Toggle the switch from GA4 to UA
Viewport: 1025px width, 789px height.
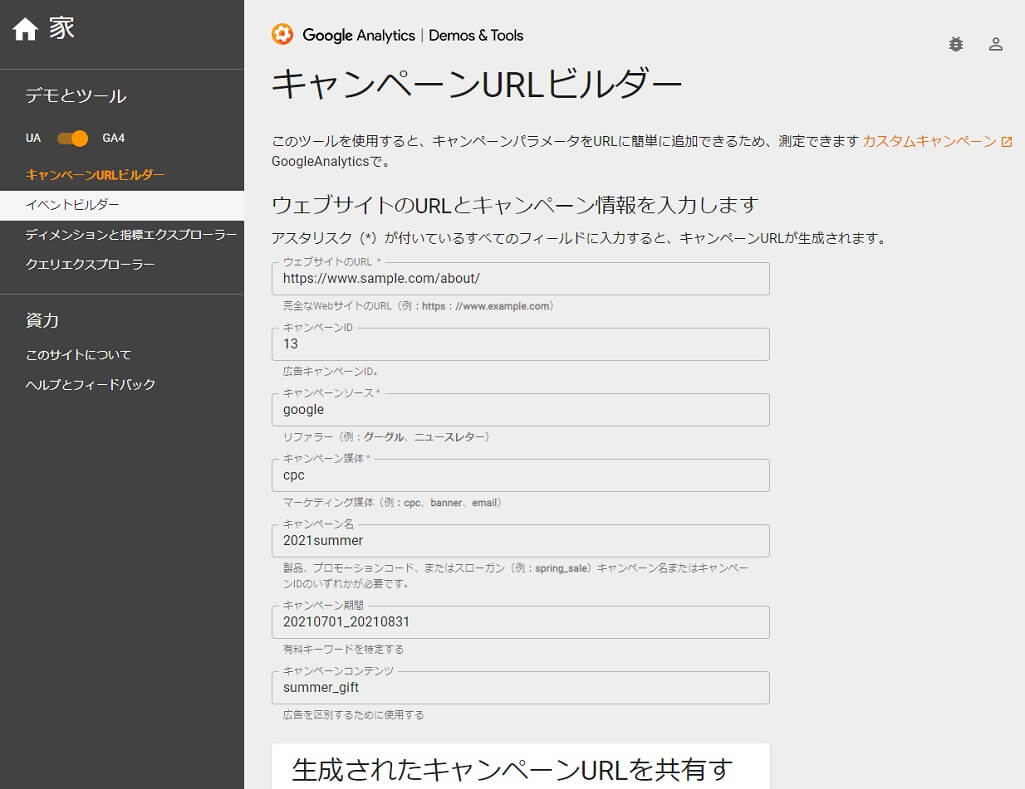coord(69,139)
